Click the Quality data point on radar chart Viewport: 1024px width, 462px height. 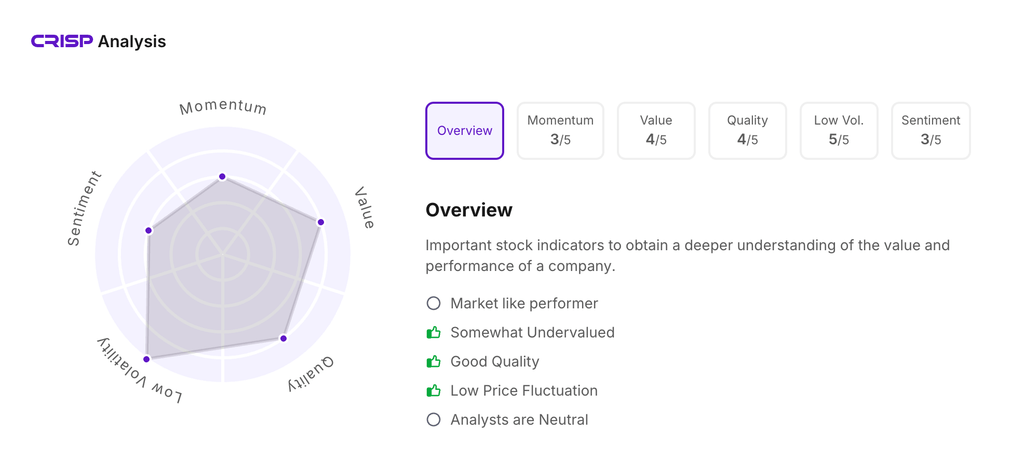(284, 338)
